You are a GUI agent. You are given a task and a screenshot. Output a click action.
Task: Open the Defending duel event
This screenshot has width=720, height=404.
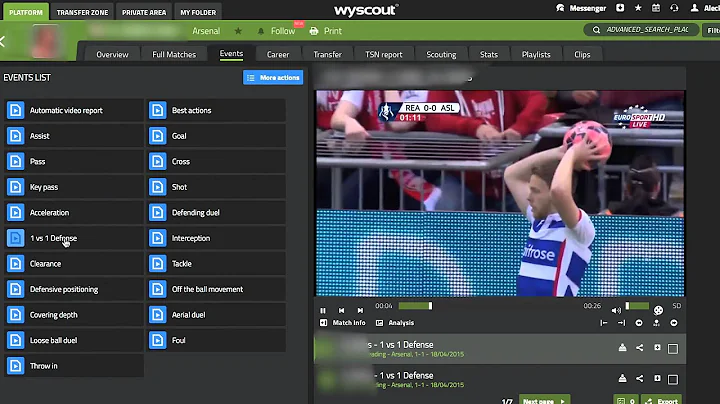[216, 213]
